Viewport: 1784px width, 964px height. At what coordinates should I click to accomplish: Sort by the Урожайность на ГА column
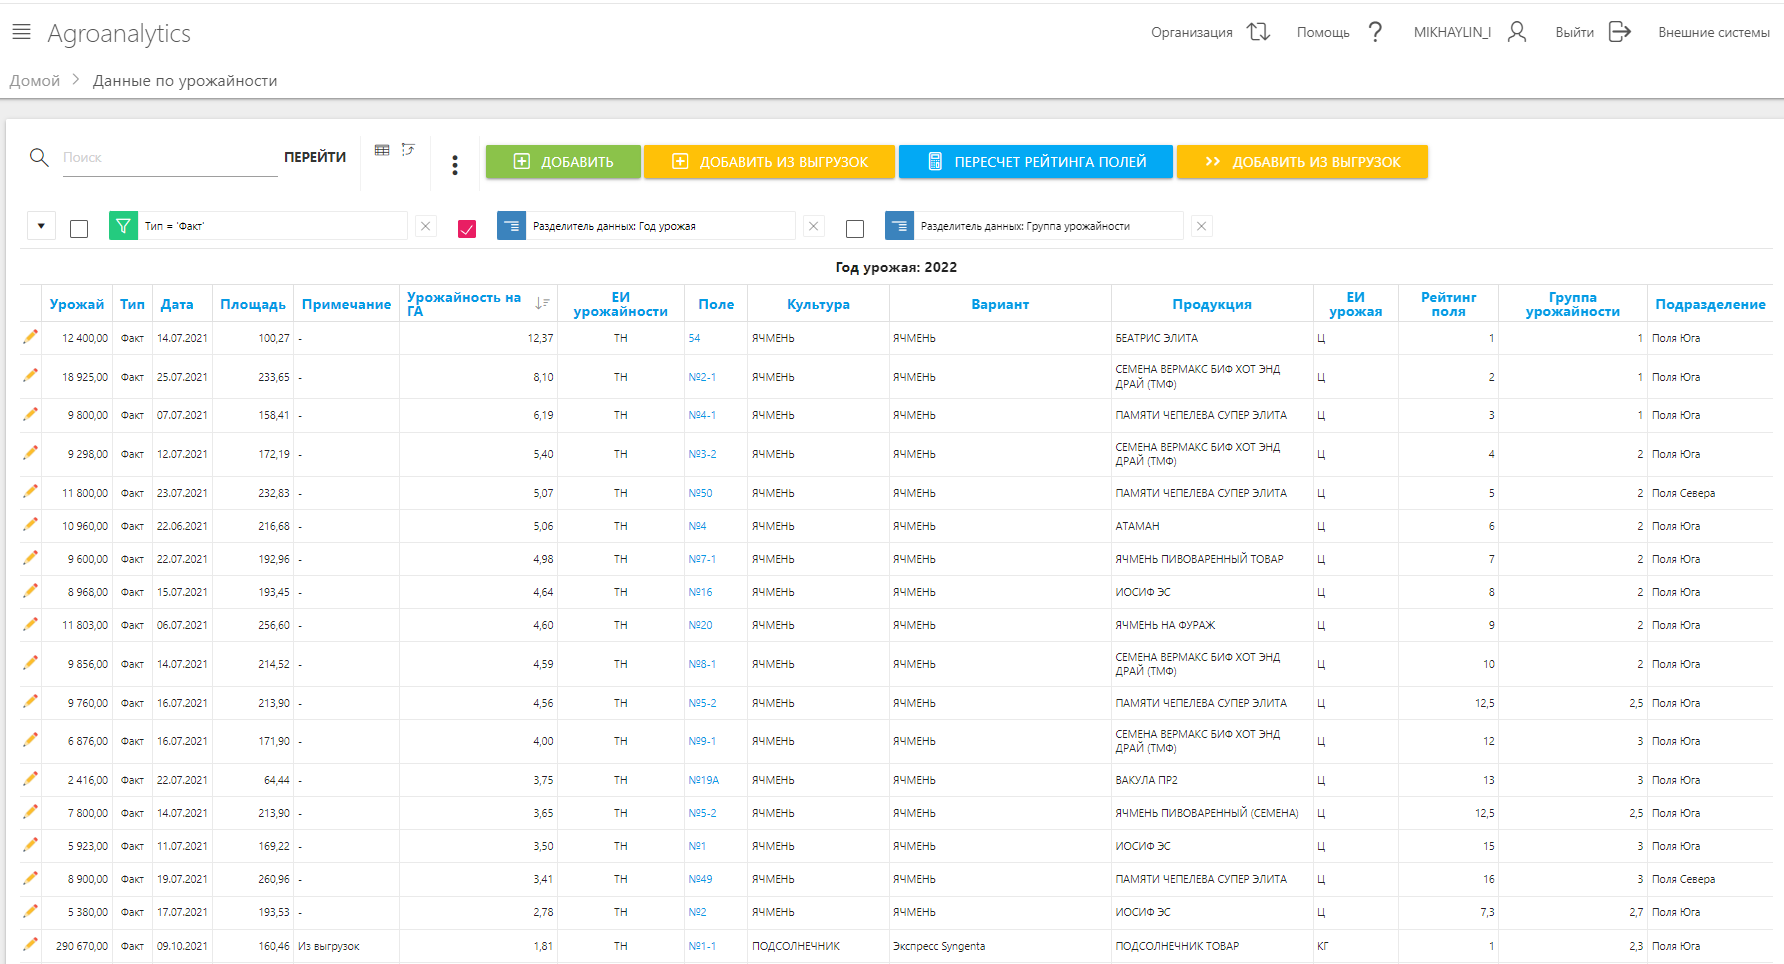click(x=542, y=303)
